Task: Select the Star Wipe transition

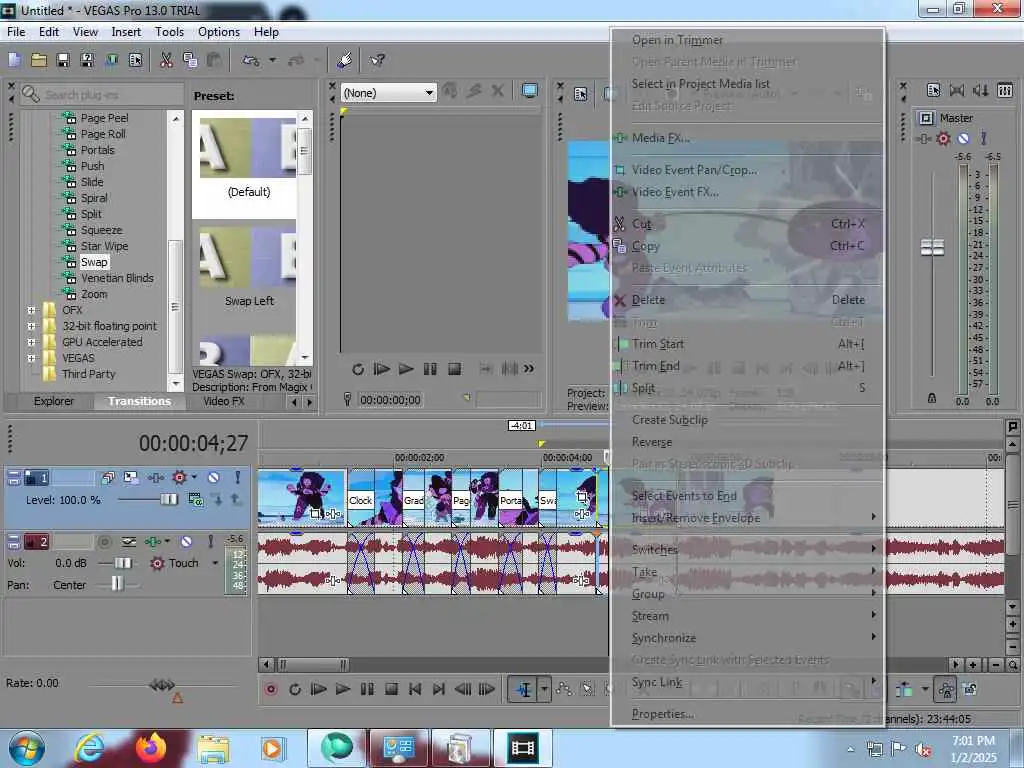Action: coord(104,246)
